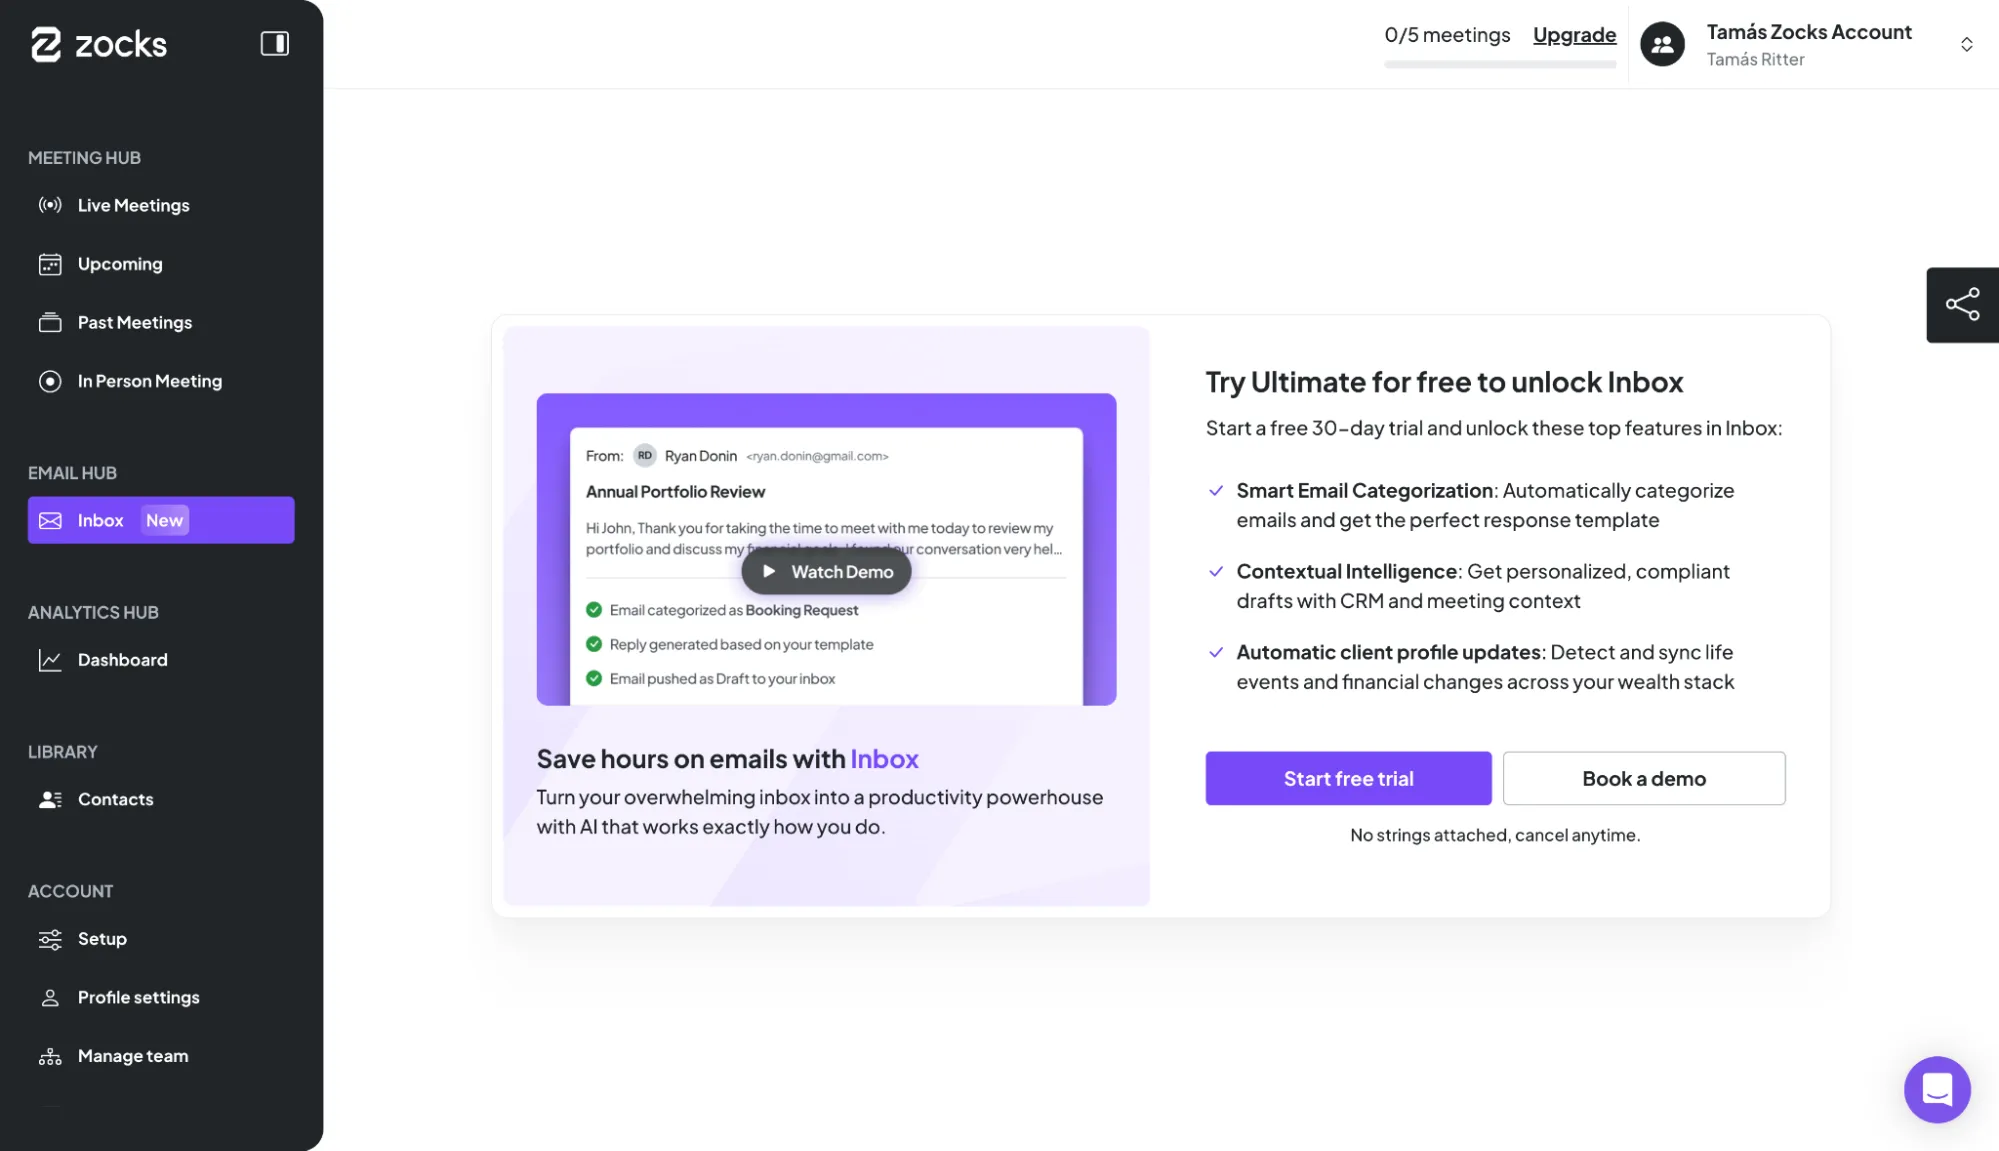Image resolution: width=1999 pixels, height=1151 pixels.
Task: Select the Inbox envelope icon
Action: [50, 520]
